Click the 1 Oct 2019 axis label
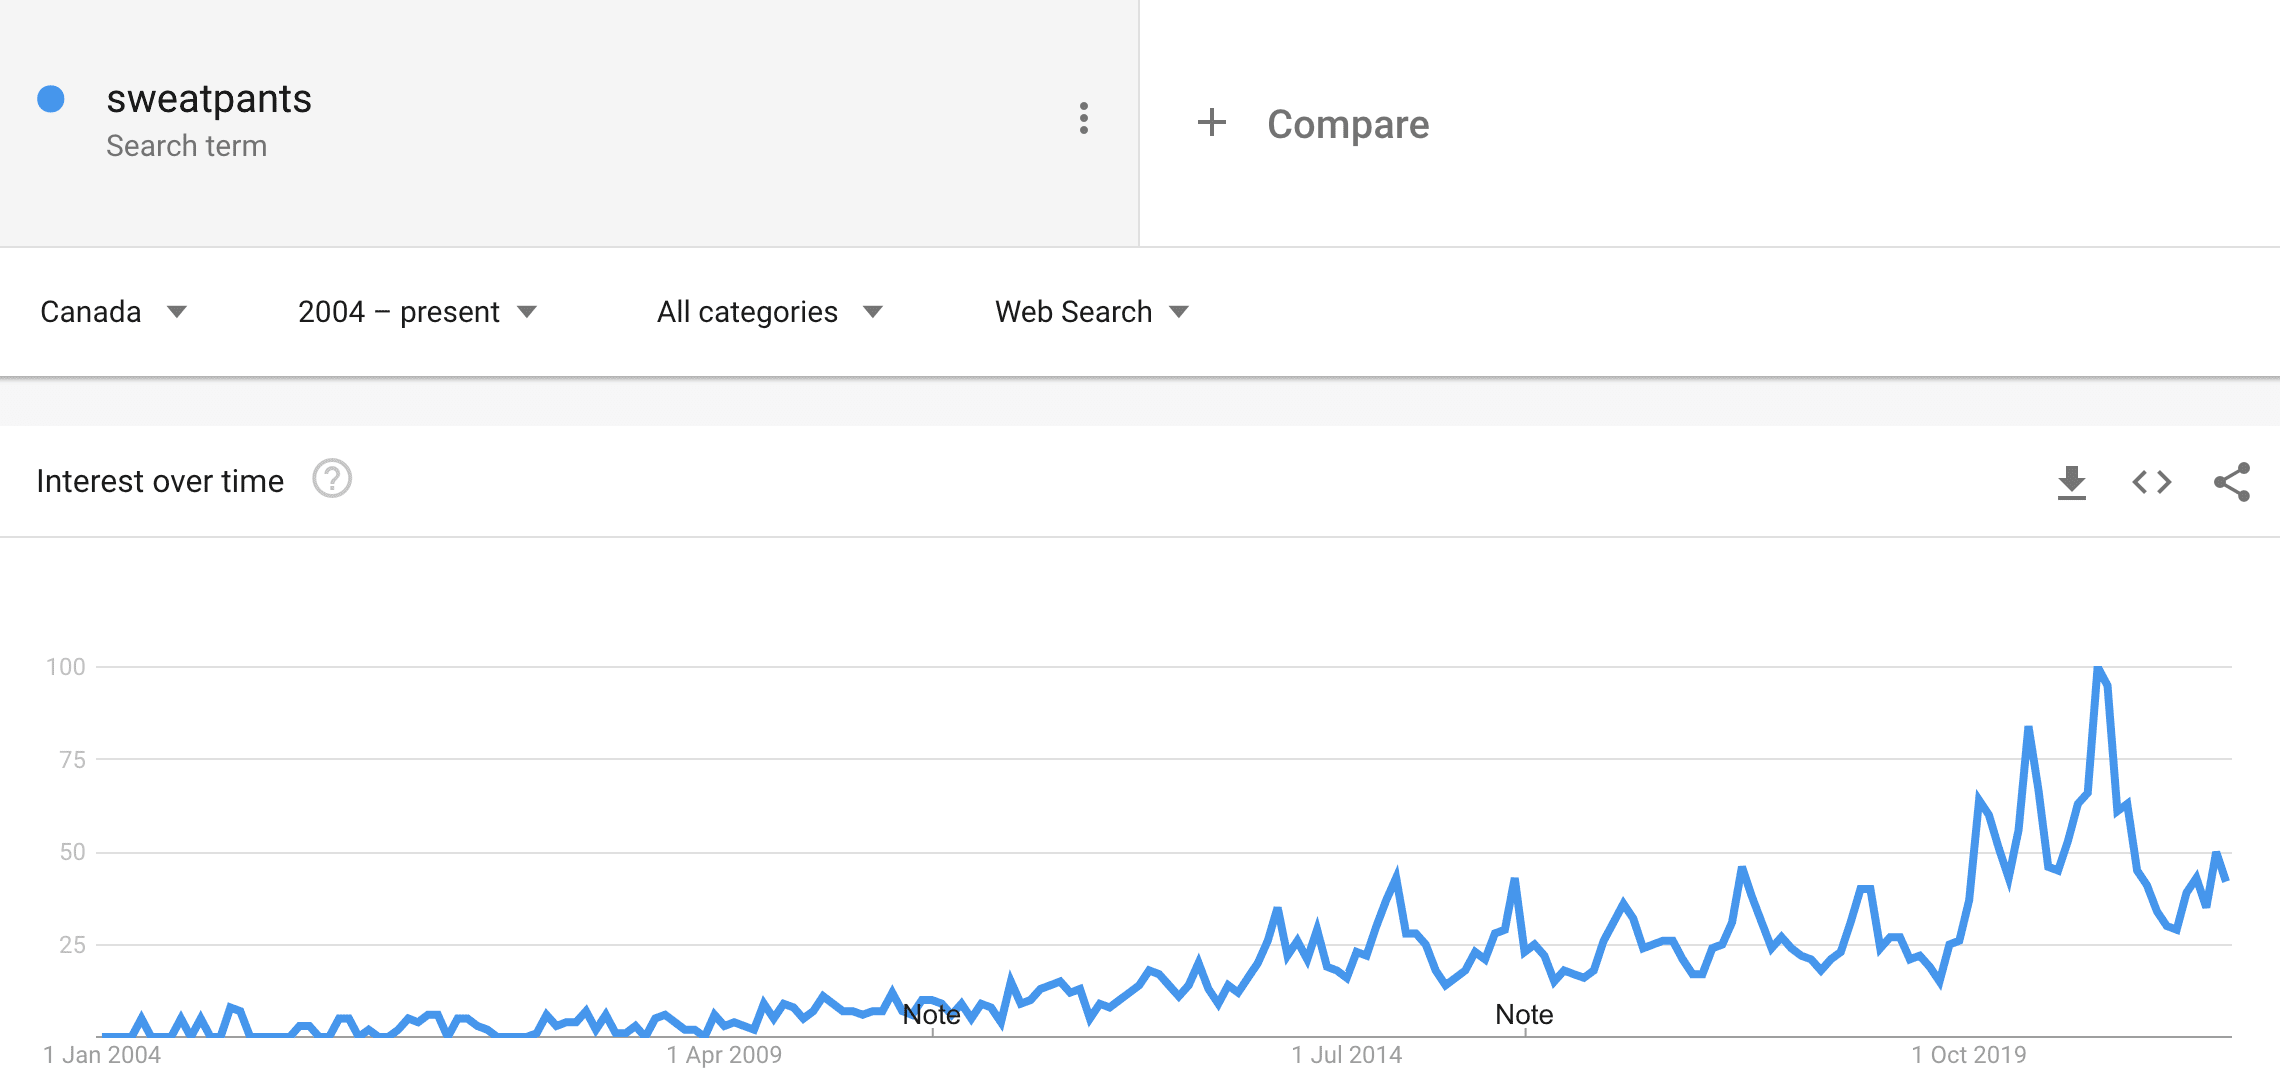 pyautogui.click(x=1968, y=1055)
